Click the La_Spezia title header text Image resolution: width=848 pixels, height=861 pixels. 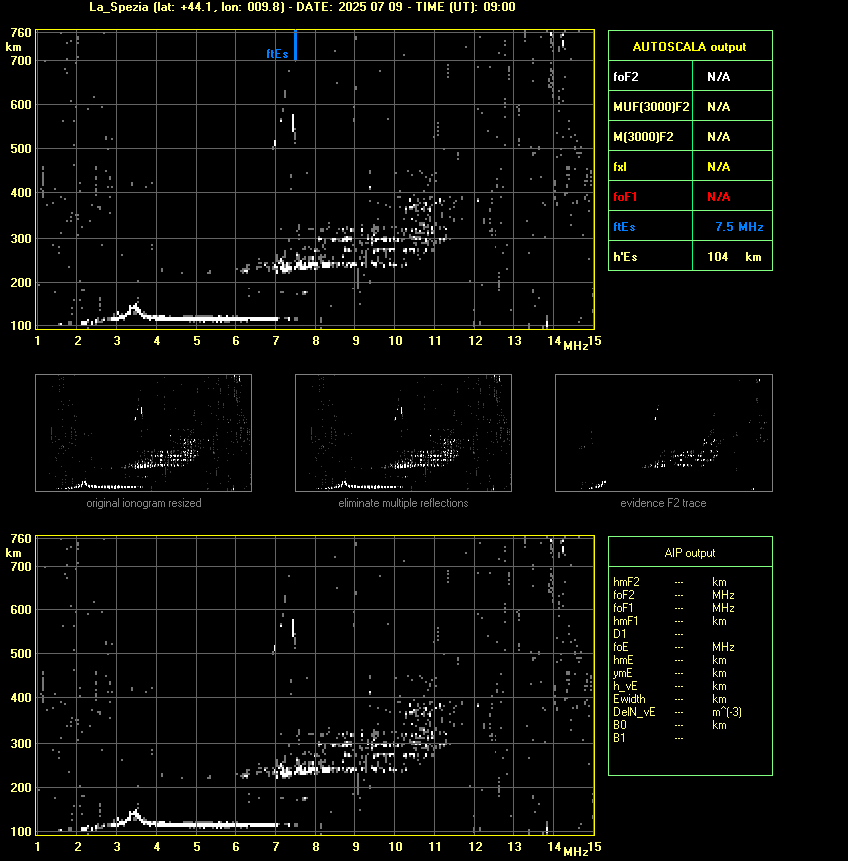coord(302,7)
